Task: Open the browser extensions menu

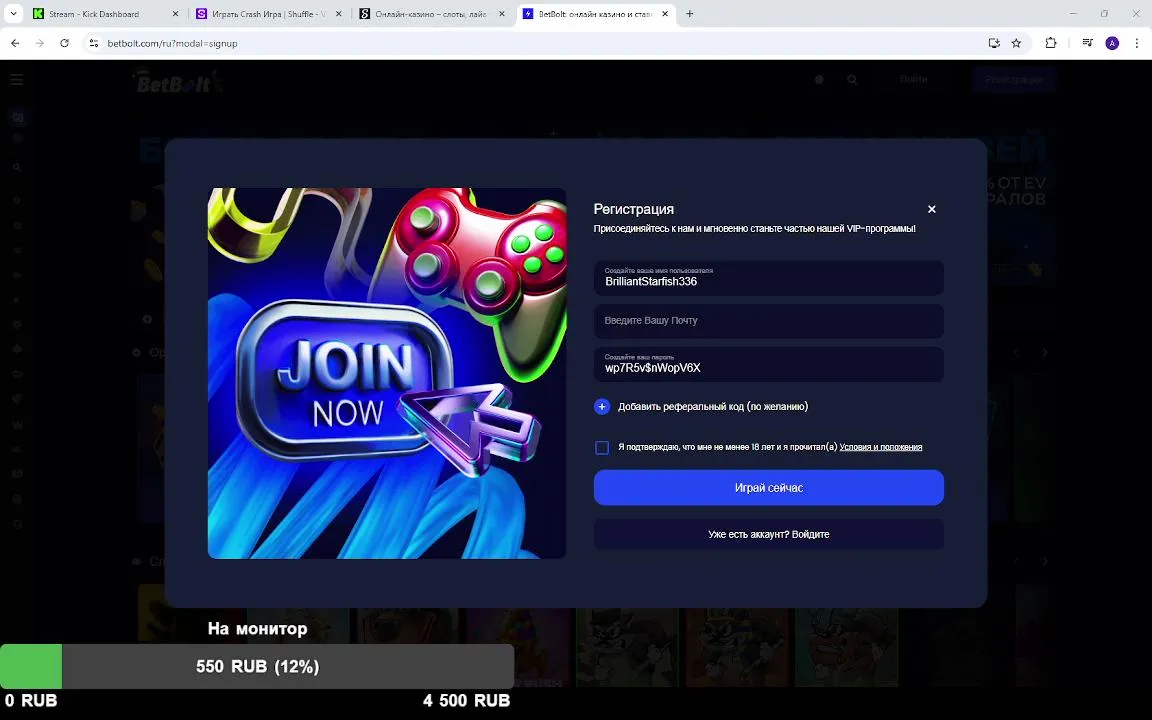Action: 1051,43
